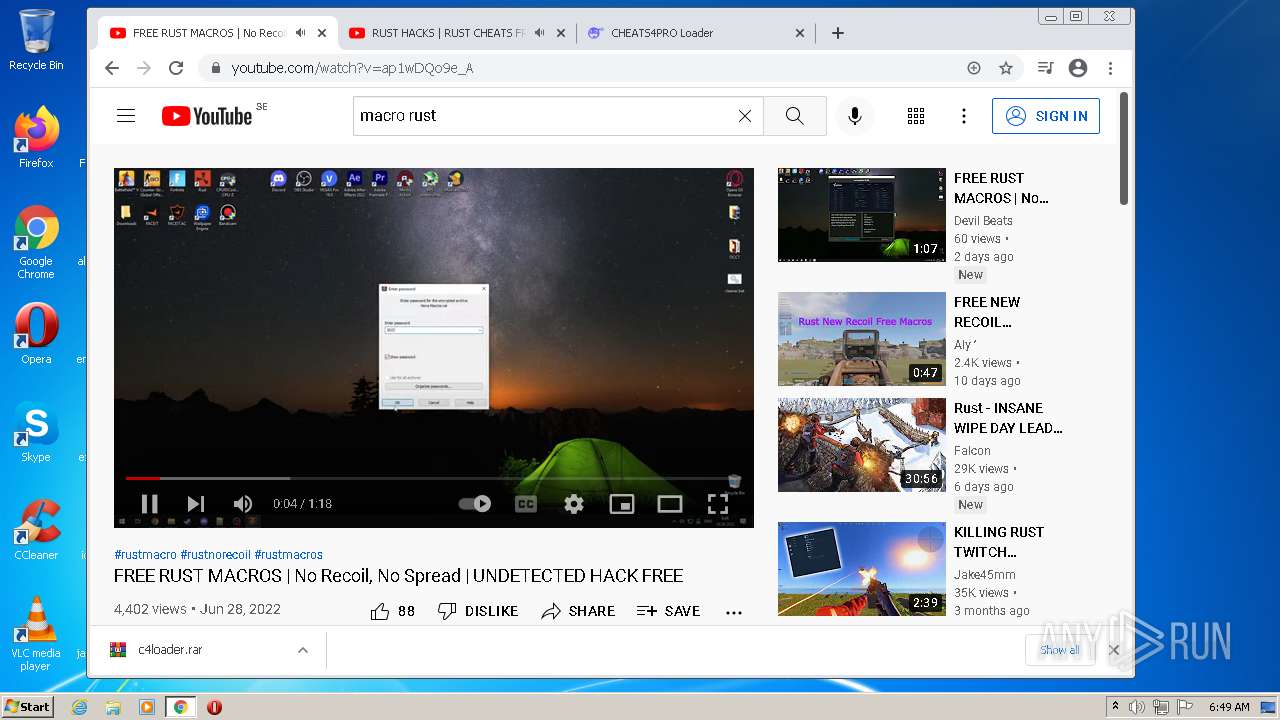Screen dimensions: 1280x720
Task: Open the Devil Beats video thumbnail
Action: pyautogui.click(x=862, y=215)
